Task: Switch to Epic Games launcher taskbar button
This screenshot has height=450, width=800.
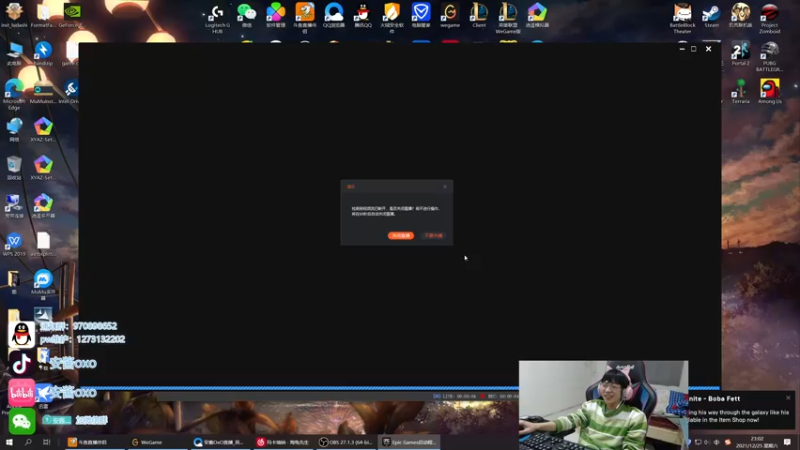Action: [409, 442]
